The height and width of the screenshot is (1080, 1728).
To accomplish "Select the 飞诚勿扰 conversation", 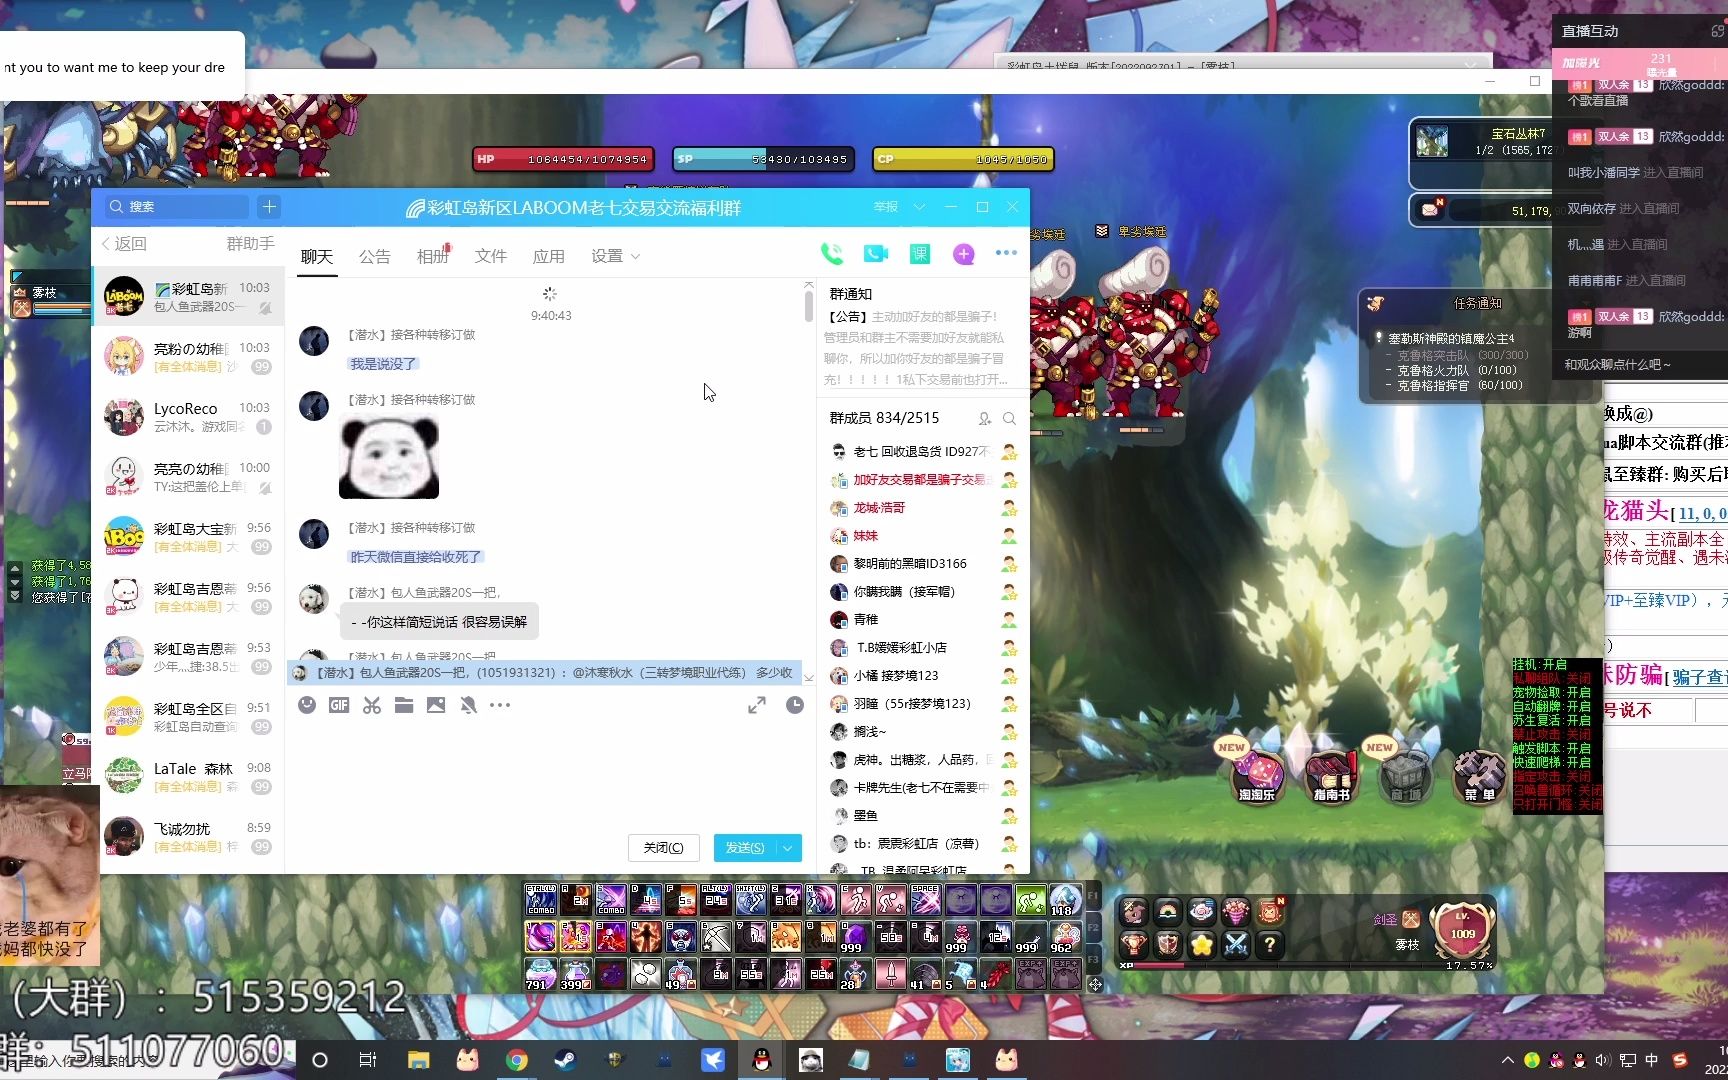I will pyautogui.click(x=188, y=837).
